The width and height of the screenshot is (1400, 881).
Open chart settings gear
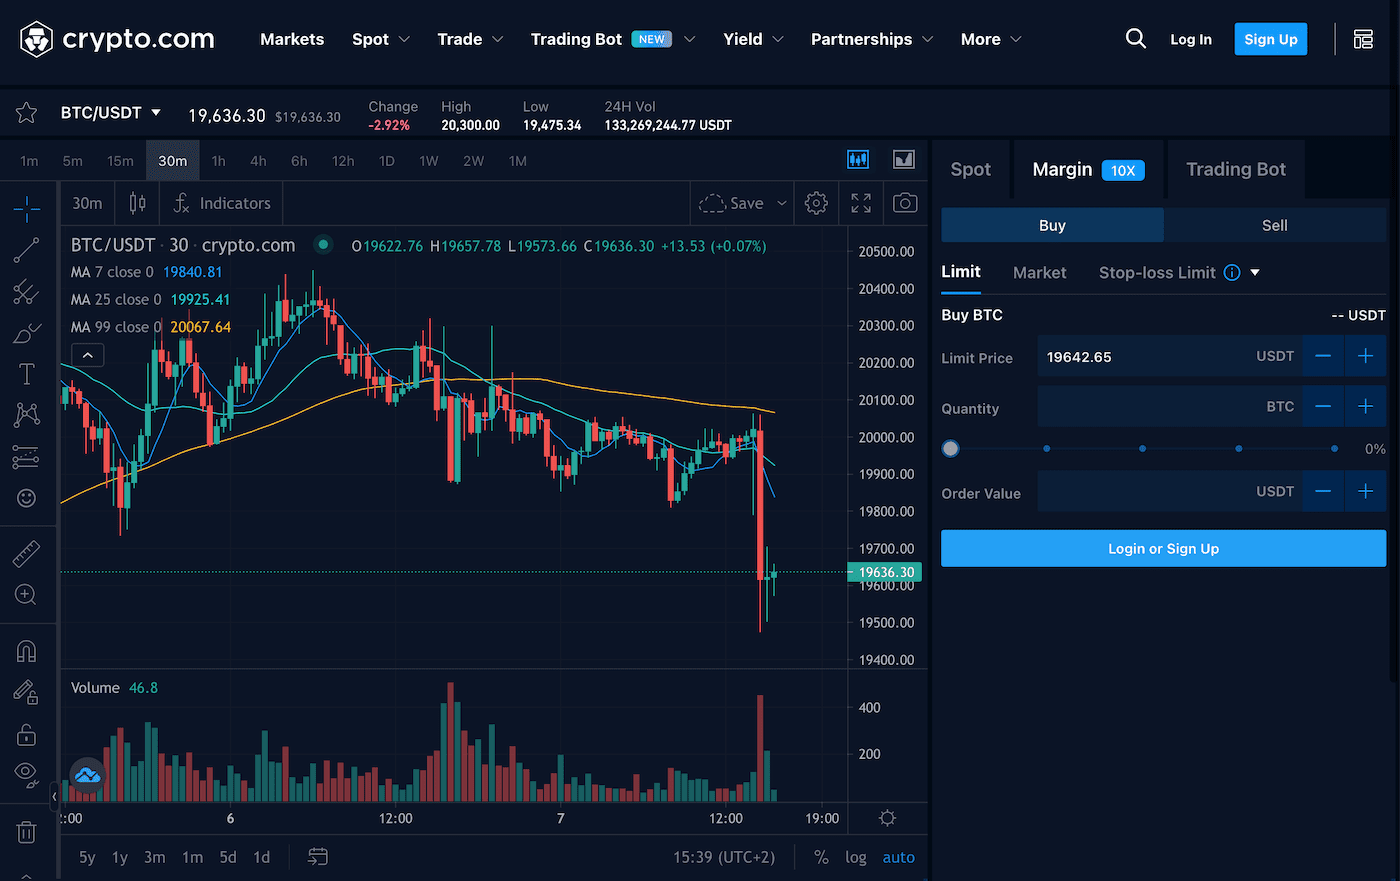click(816, 203)
